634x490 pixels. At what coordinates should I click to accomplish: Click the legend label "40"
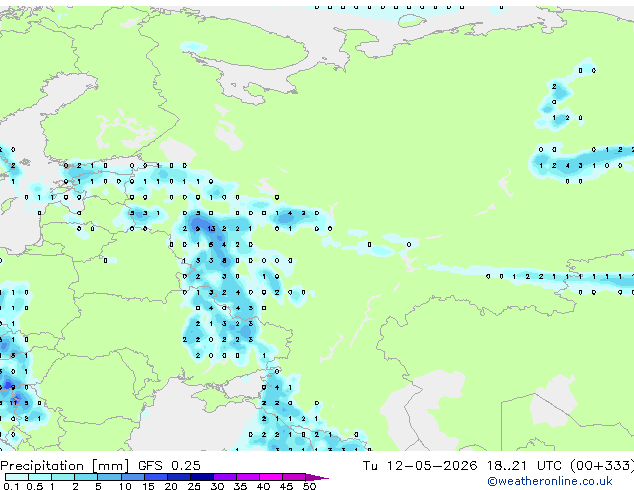(263, 486)
